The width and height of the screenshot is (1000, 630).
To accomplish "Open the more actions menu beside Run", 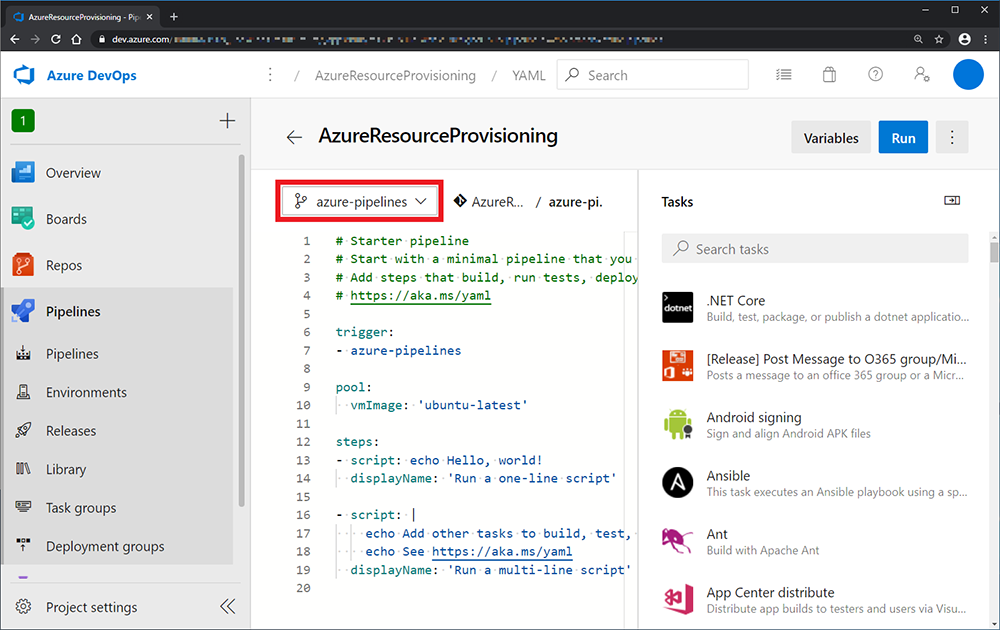I will pos(952,137).
